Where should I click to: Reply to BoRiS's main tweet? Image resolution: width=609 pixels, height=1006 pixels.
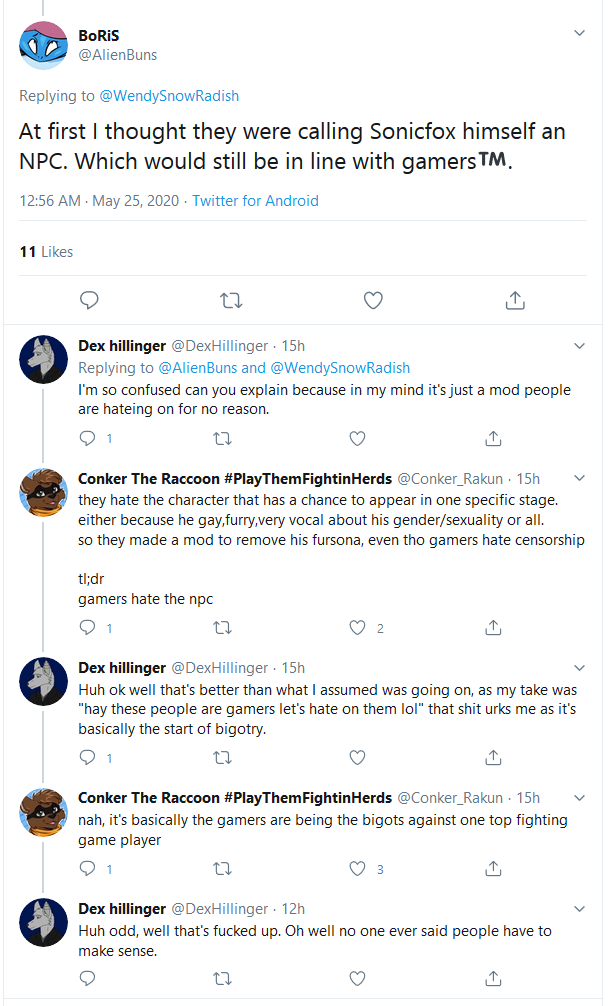[89, 300]
